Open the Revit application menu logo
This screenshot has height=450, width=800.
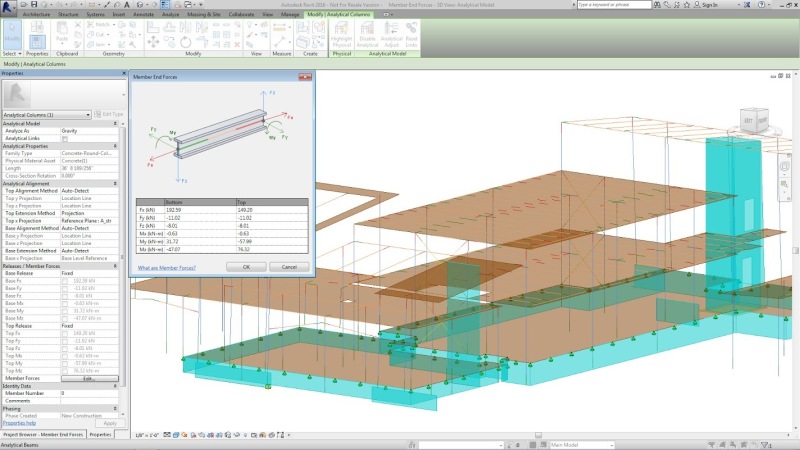click(8, 6)
